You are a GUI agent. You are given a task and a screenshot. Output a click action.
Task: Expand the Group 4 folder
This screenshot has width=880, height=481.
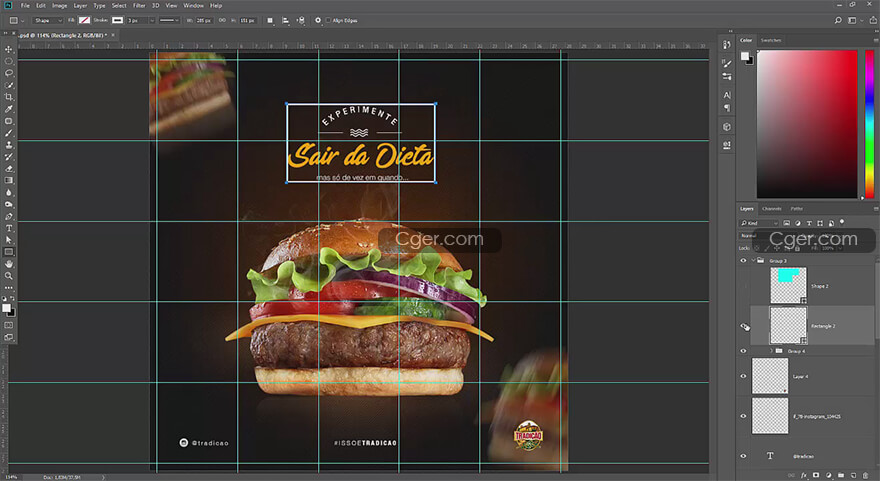coord(771,351)
